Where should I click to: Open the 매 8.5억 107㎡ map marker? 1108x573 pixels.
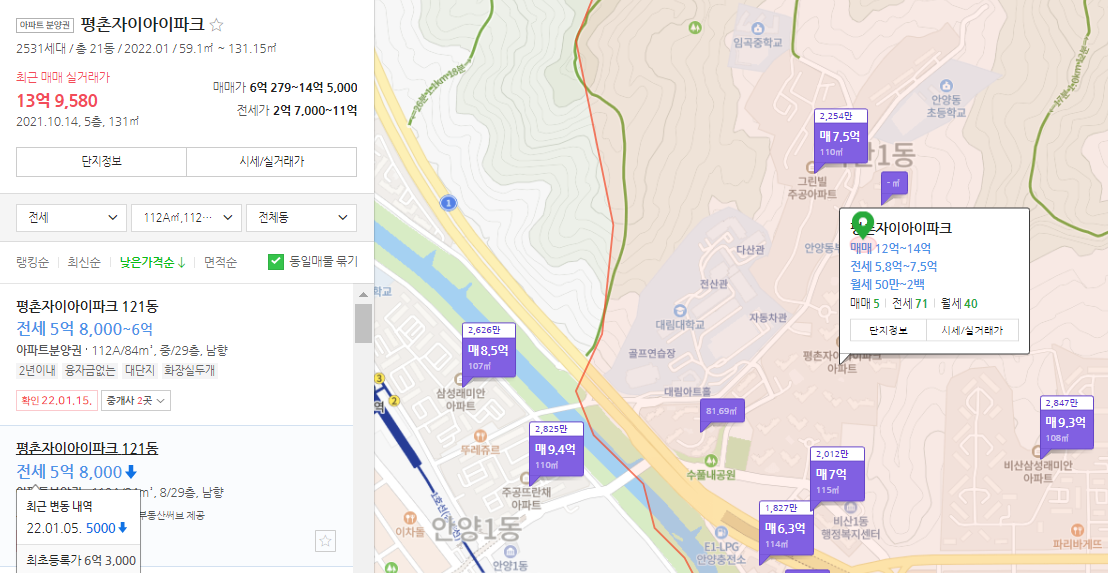pos(489,353)
